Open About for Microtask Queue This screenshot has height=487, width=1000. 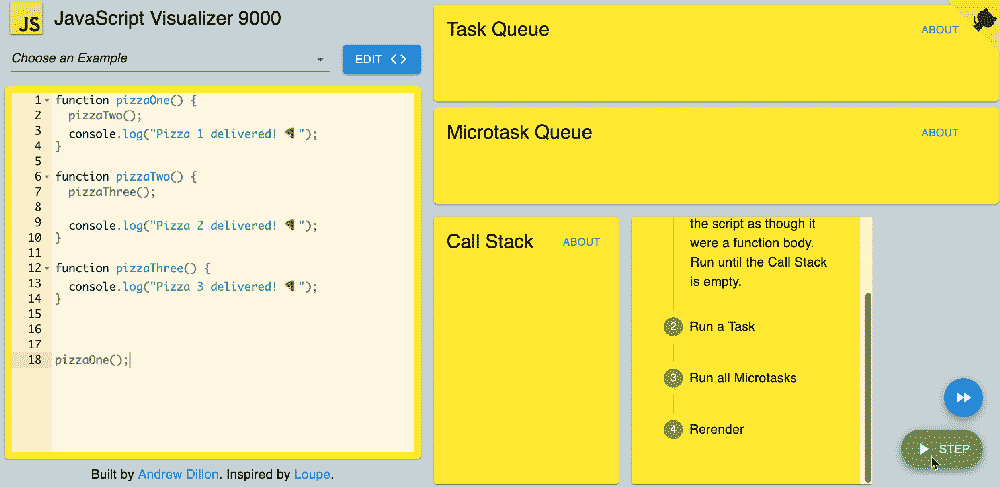(939, 133)
